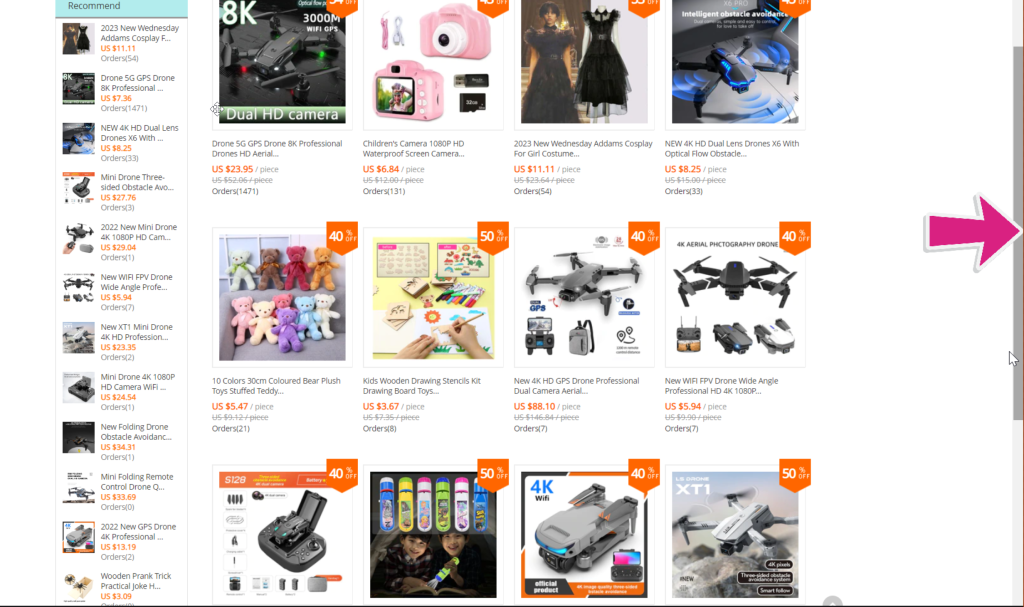Viewport: 1024px width, 607px height.
Task: Open sidebar Wooden Prank Trick Practical Joke item
Action: tap(136, 581)
